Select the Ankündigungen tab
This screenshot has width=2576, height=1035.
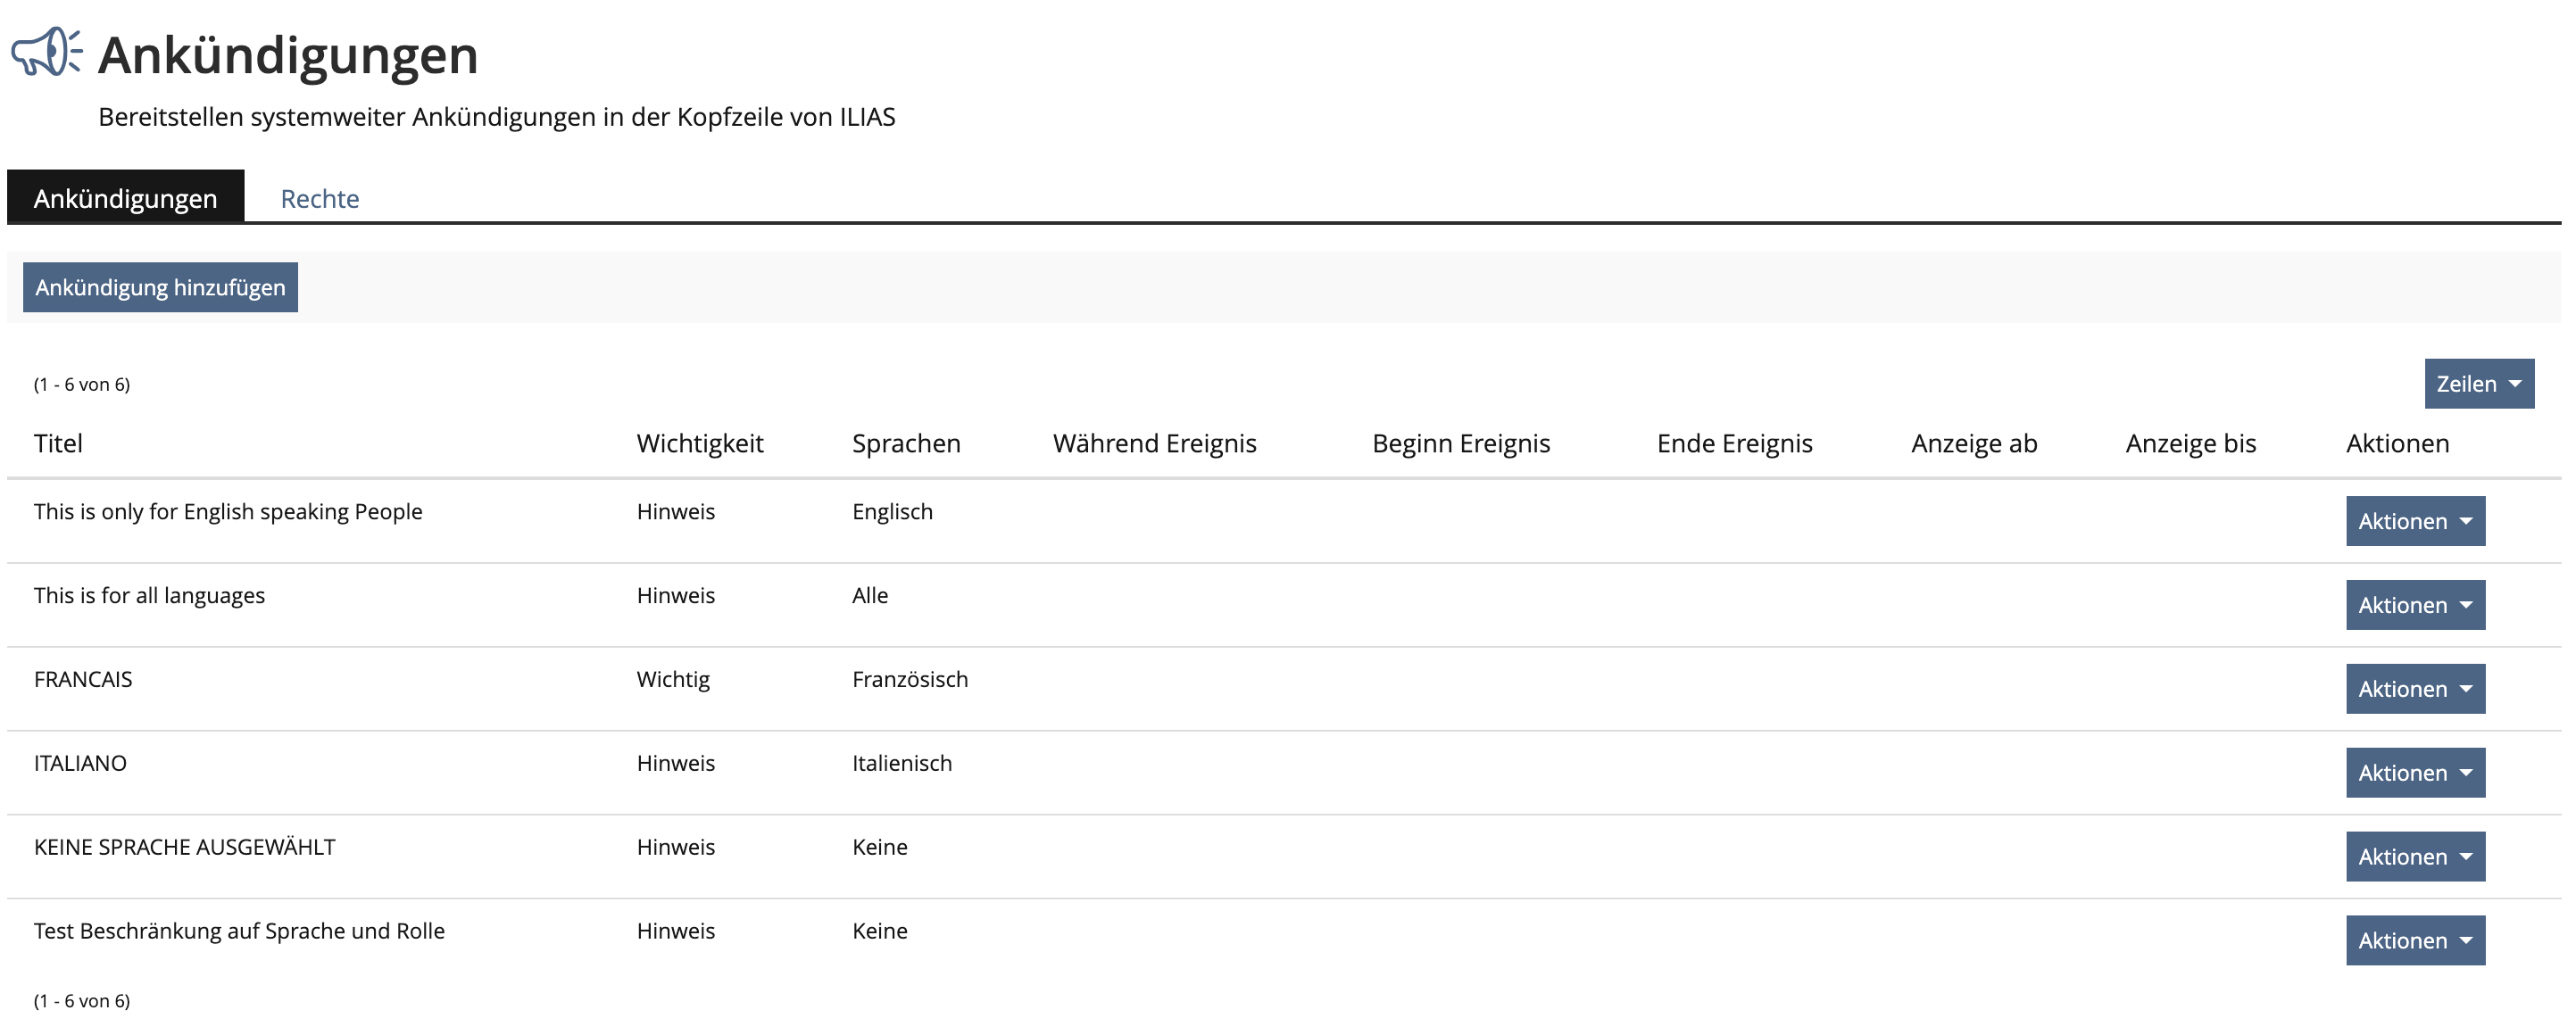pos(125,198)
